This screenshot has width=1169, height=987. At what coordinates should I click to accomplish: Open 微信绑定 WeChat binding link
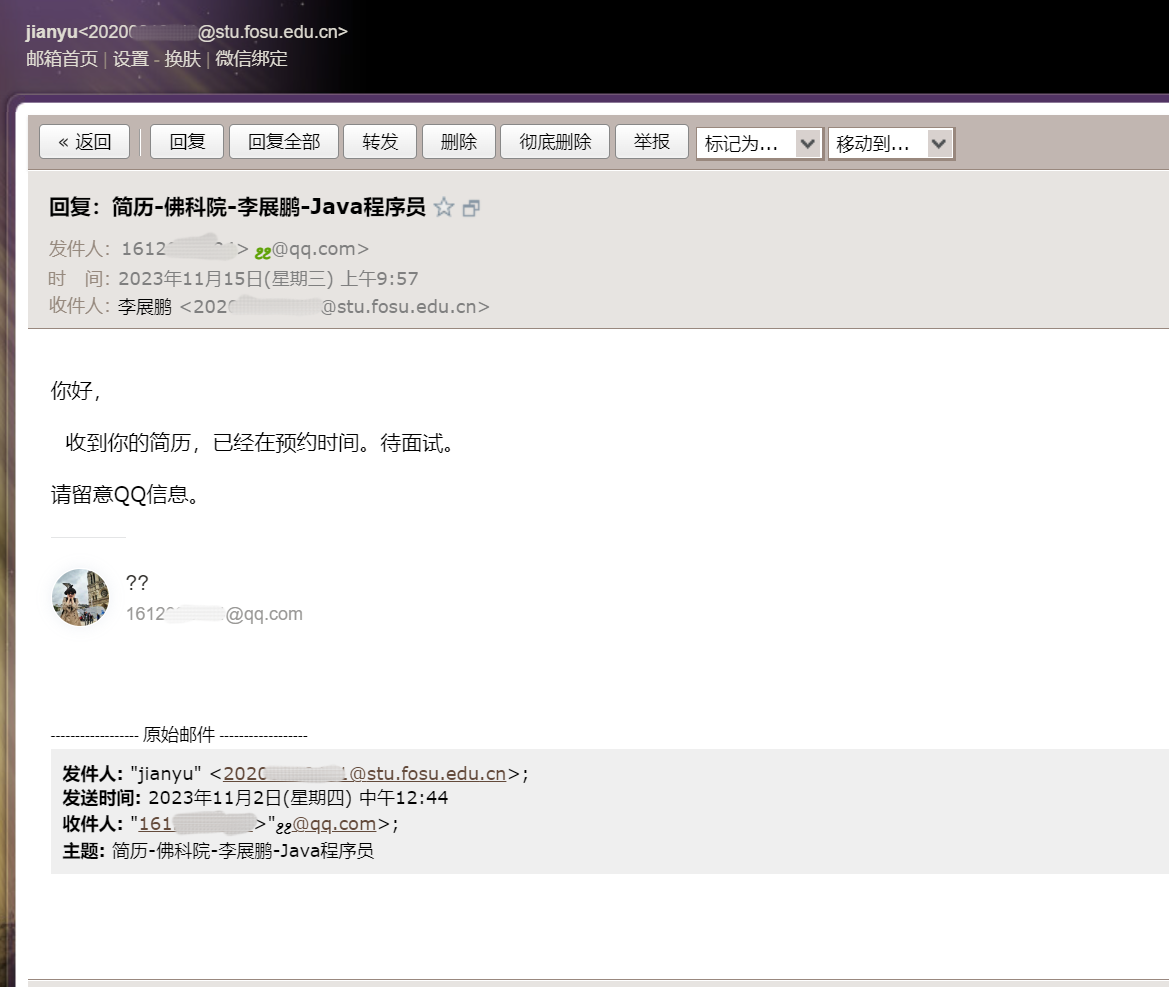(x=251, y=59)
